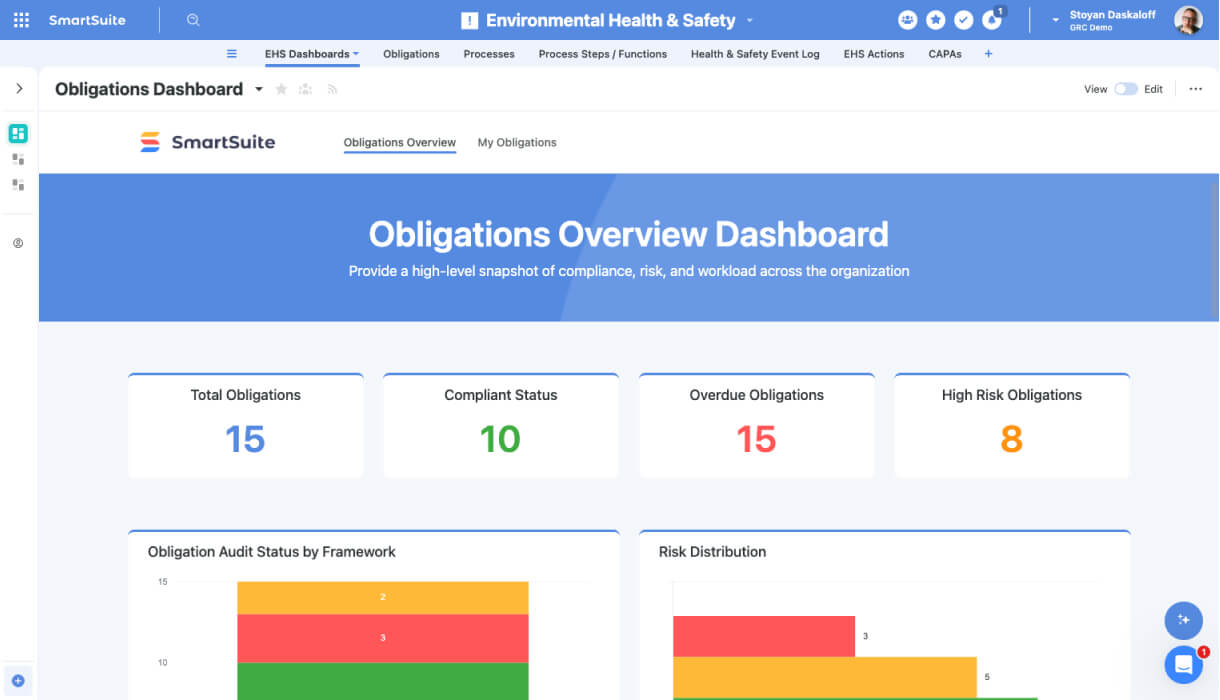Click the feed icon beside dashboard title
The height and width of the screenshot is (700, 1220).
332,89
